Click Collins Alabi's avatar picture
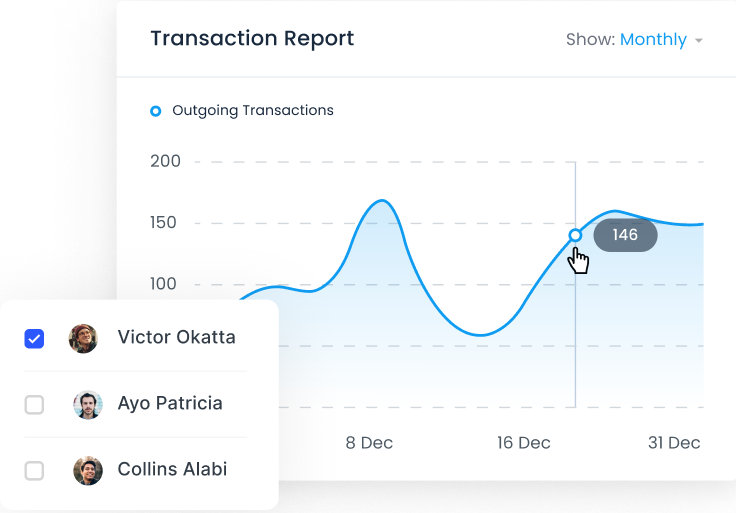The width and height of the screenshot is (736, 513). click(x=88, y=470)
